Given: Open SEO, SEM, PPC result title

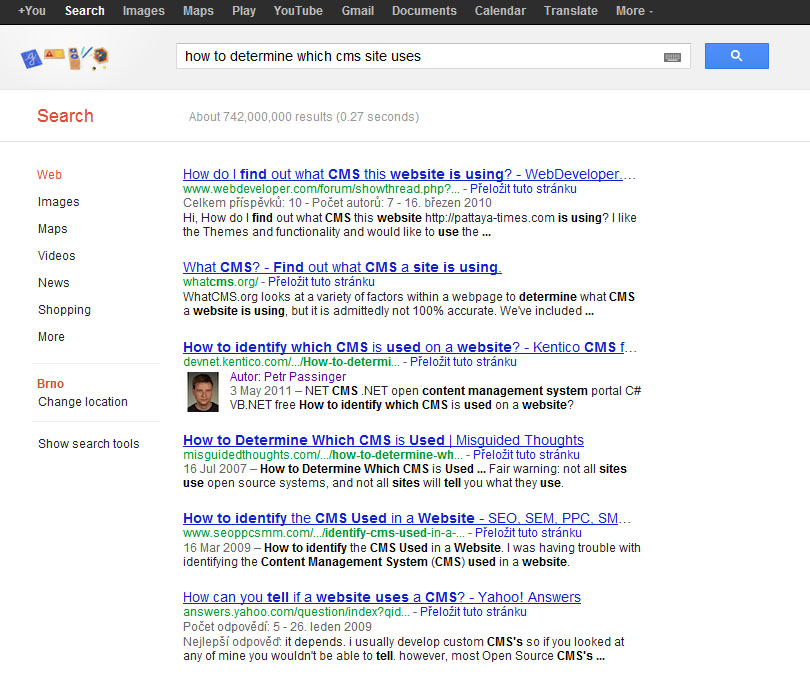Looking at the screenshot, I should click(407, 518).
